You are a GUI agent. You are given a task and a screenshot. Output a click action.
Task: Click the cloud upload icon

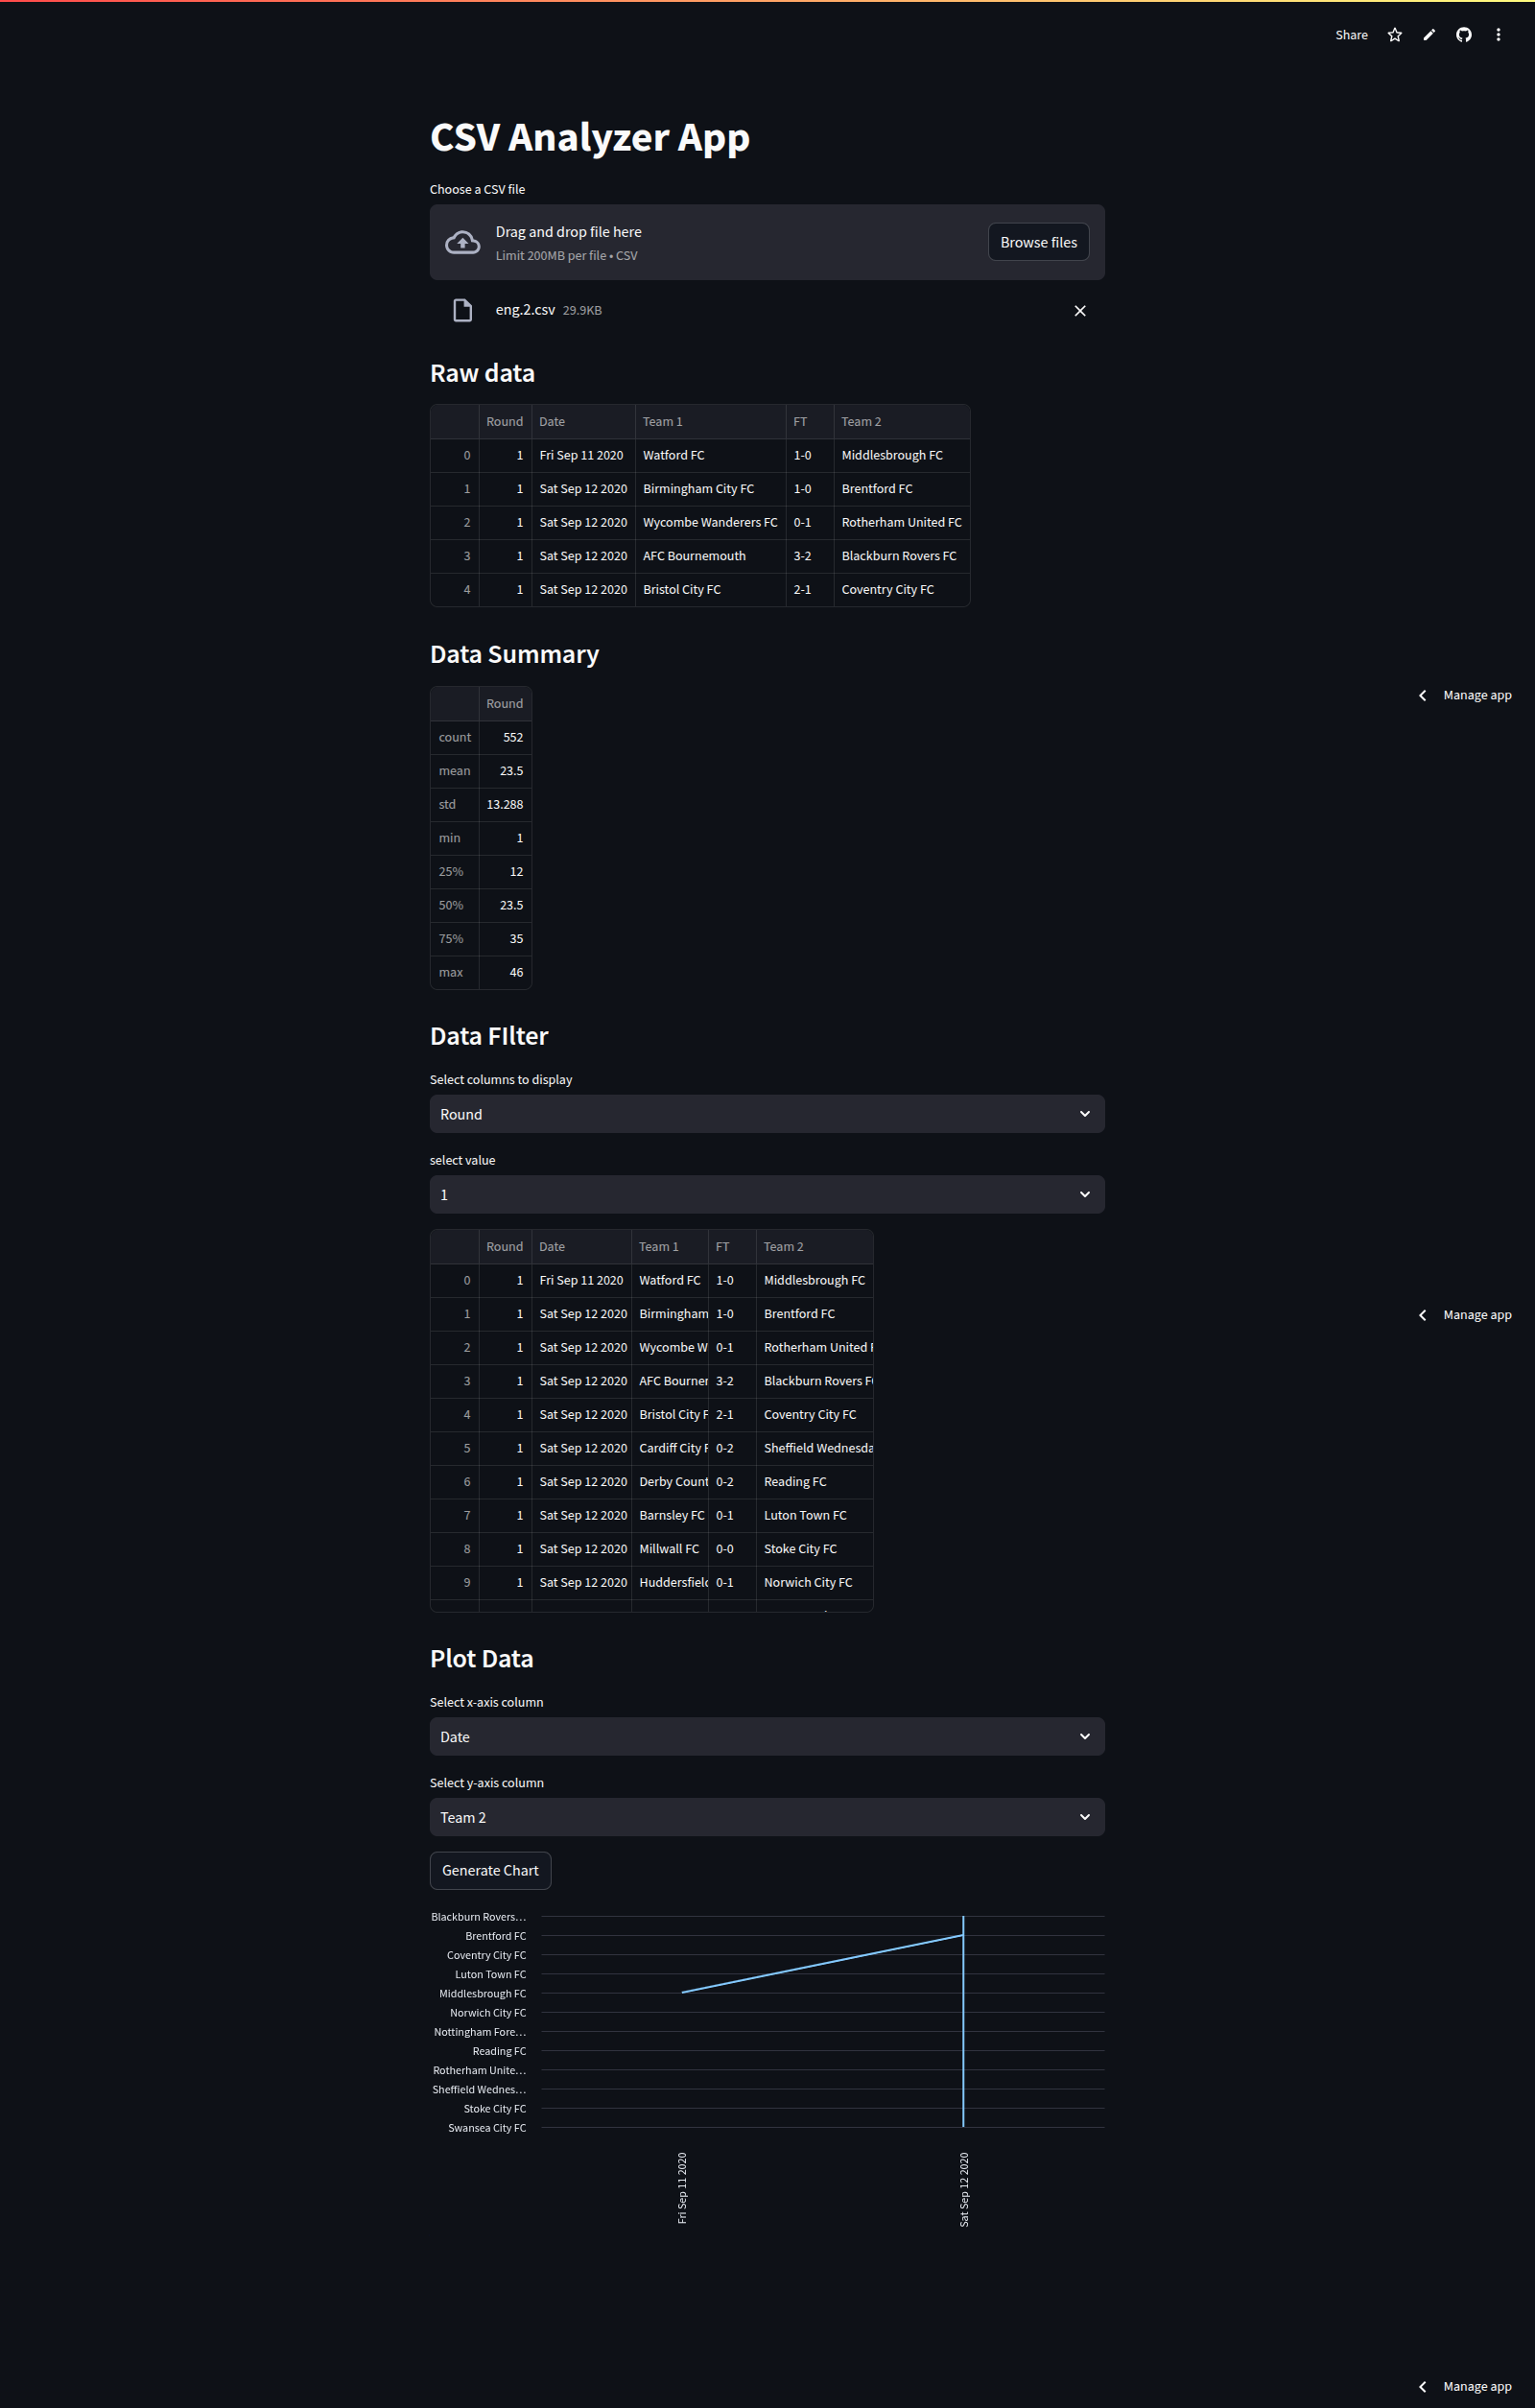pos(462,243)
